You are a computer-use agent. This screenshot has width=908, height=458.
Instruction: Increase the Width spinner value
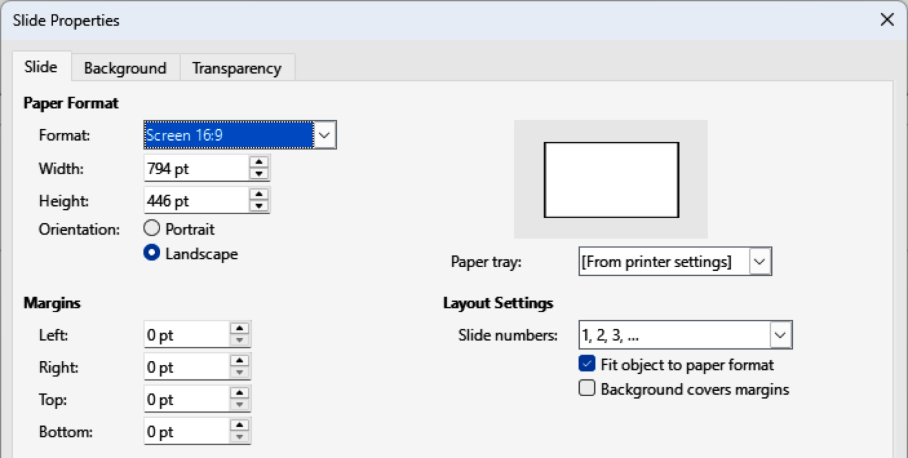pyautogui.click(x=260, y=162)
